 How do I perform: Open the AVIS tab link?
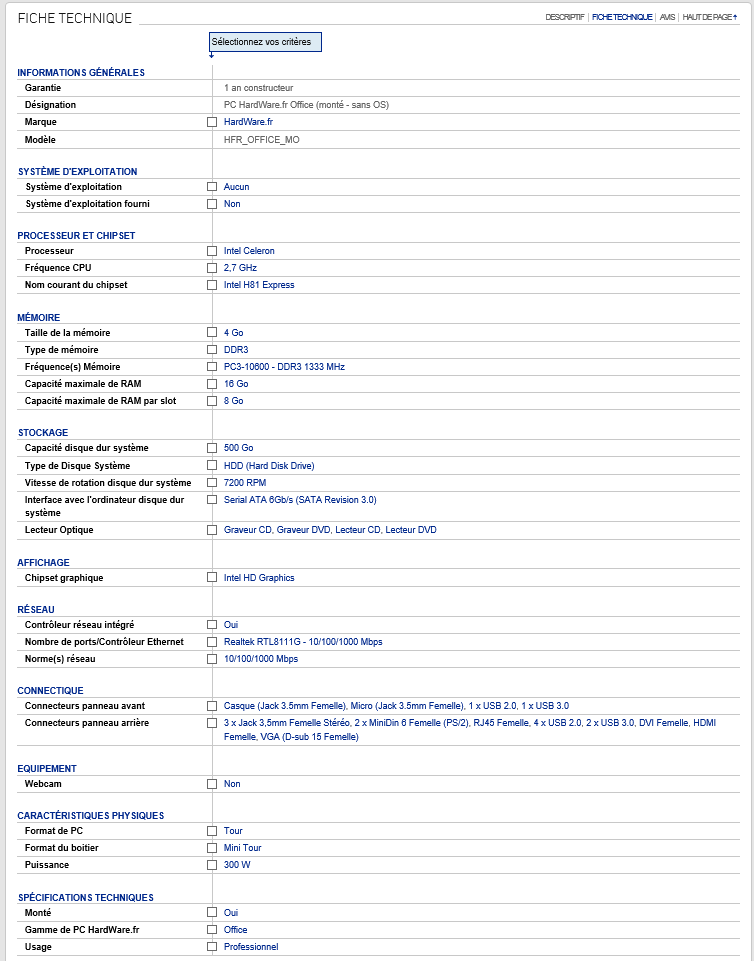pos(667,17)
